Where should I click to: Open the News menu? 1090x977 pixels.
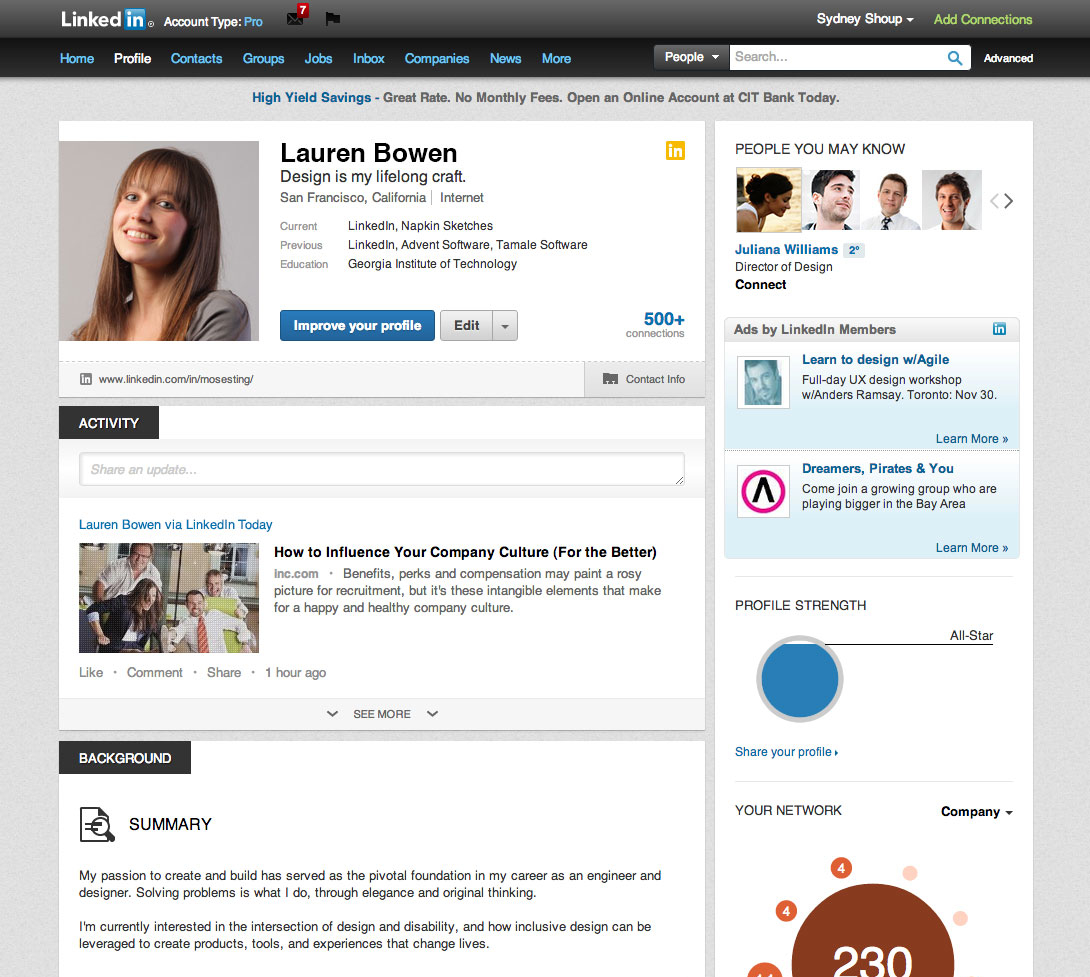(x=505, y=58)
